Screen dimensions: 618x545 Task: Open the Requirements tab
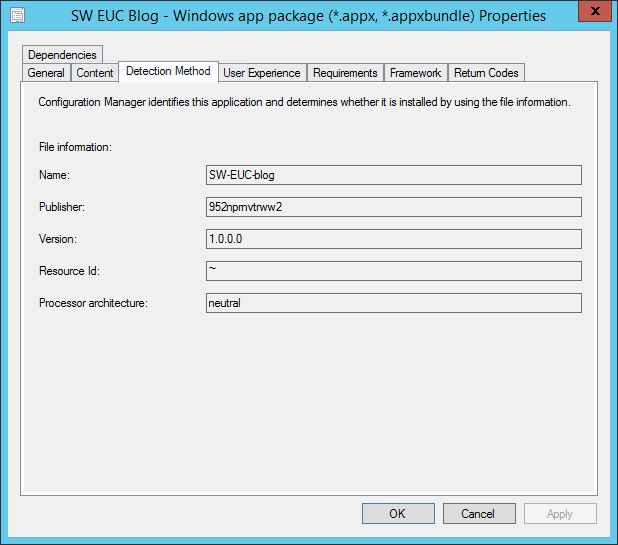[345, 73]
